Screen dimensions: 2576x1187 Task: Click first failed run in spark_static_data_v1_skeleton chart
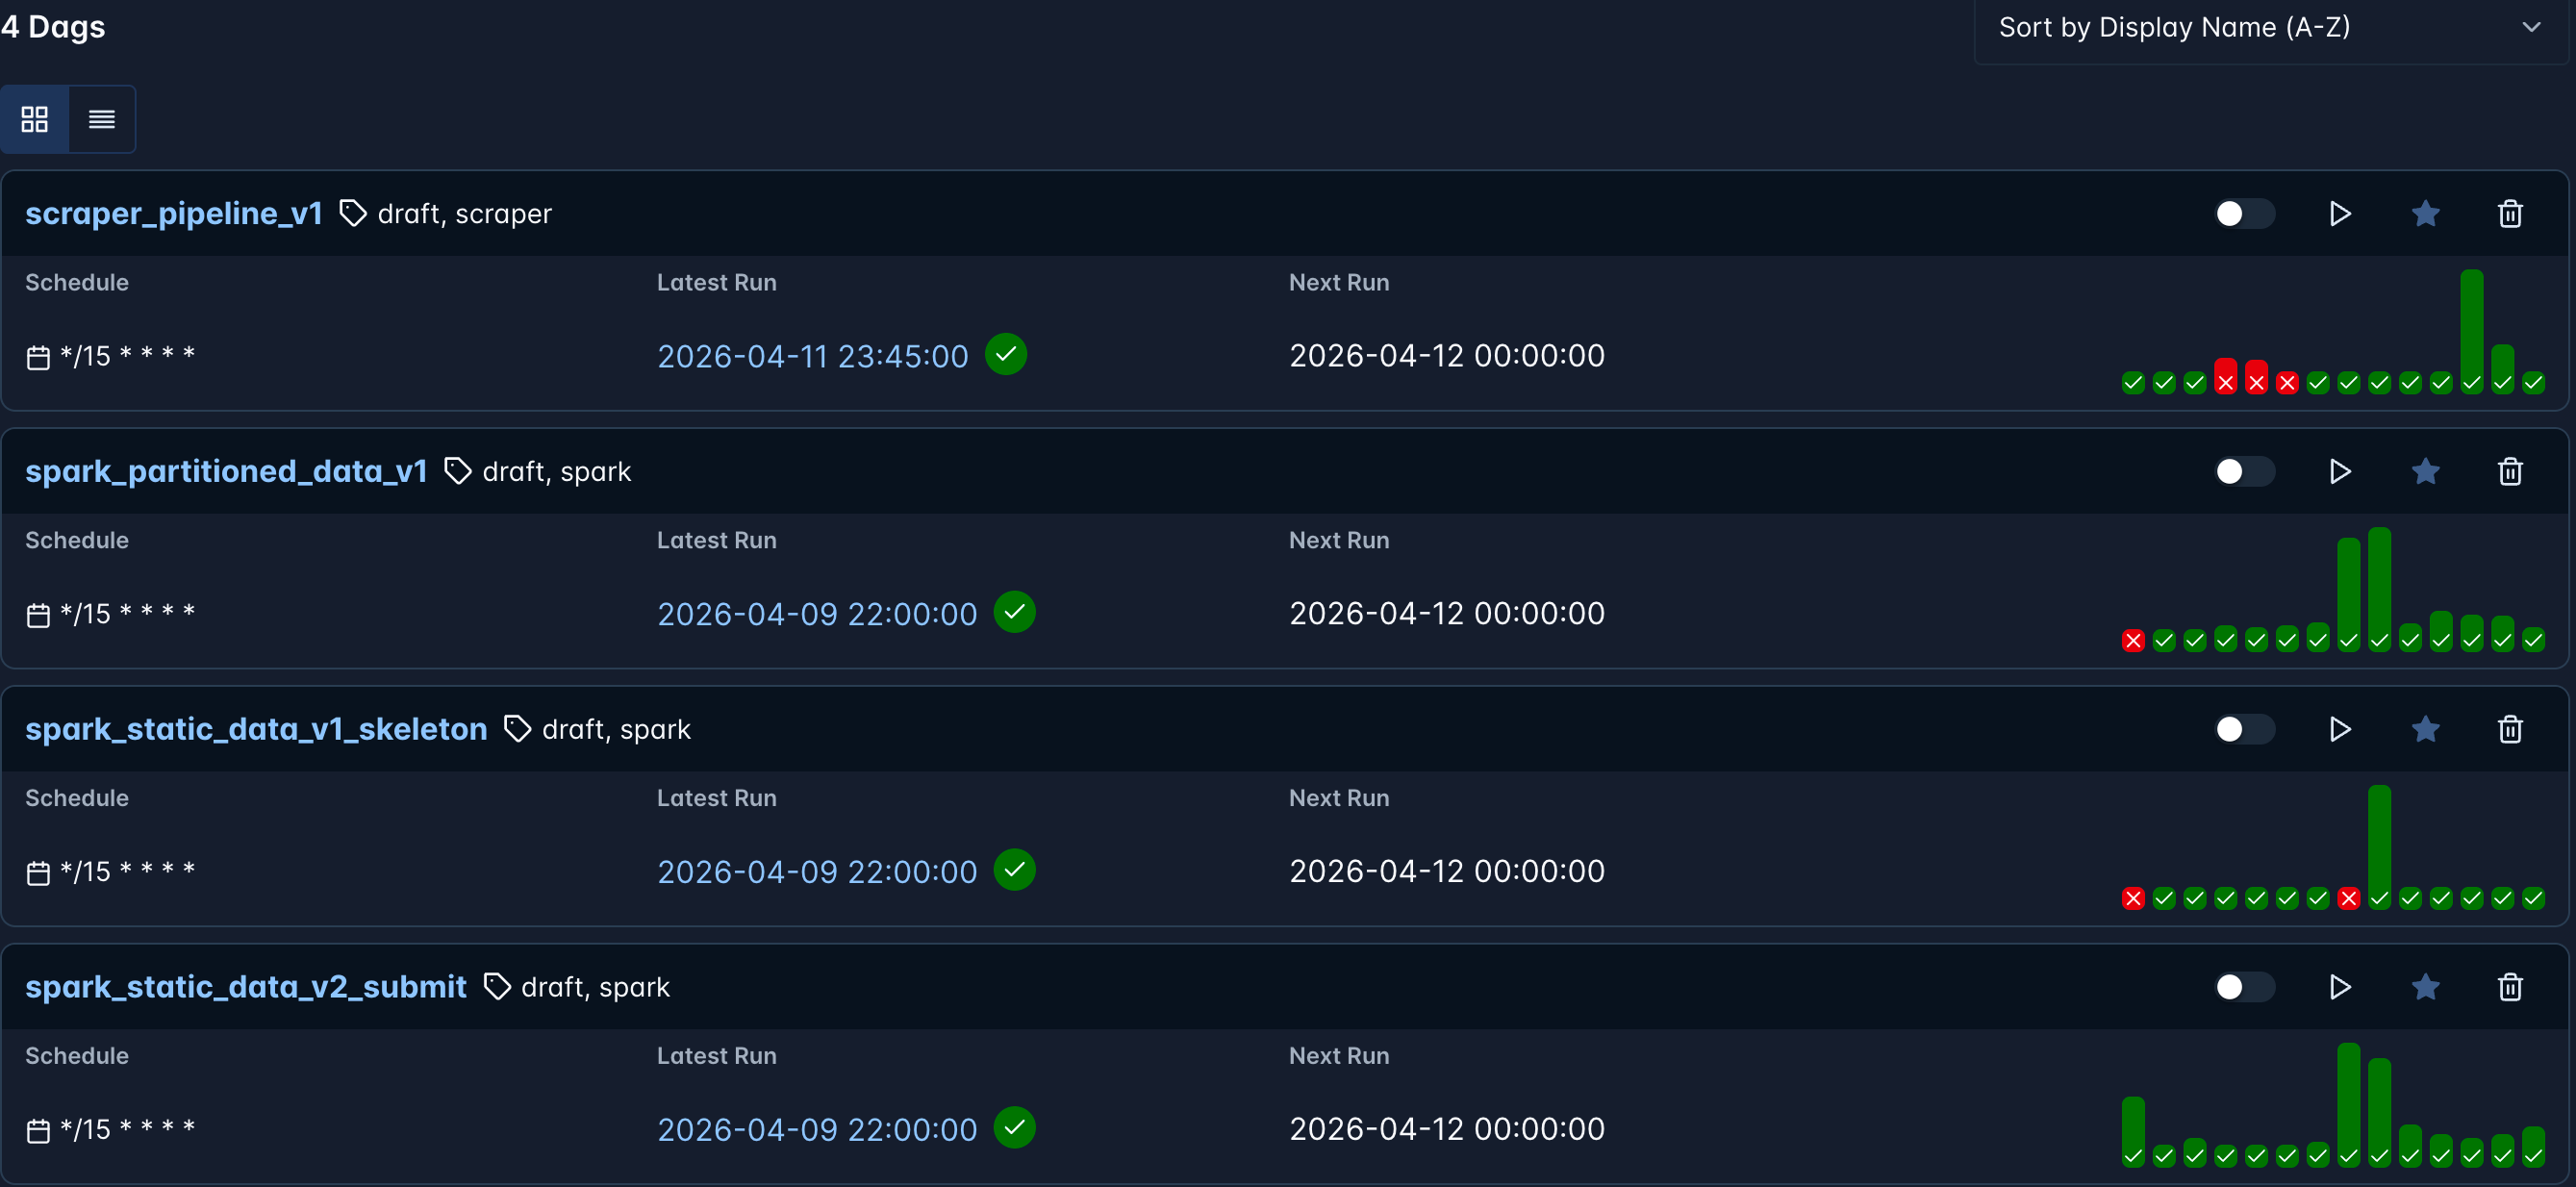2133,898
